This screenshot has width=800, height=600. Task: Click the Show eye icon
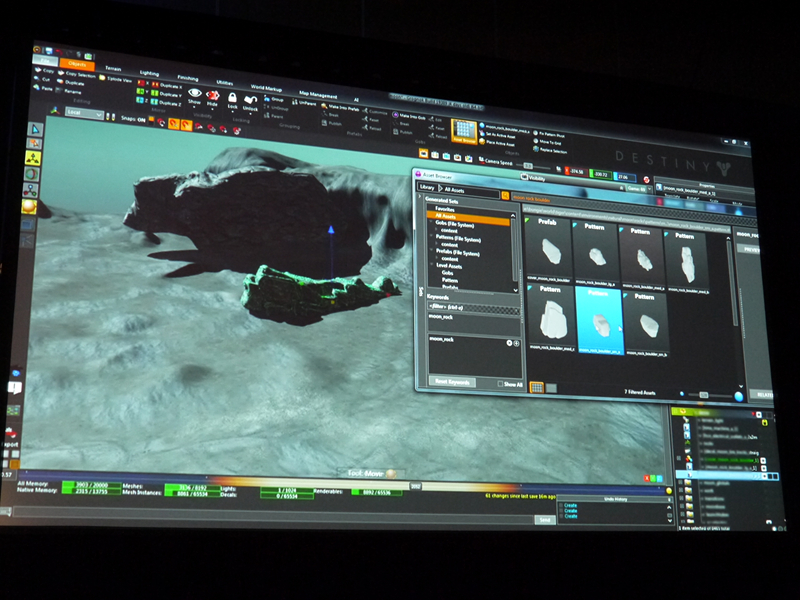coord(194,93)
